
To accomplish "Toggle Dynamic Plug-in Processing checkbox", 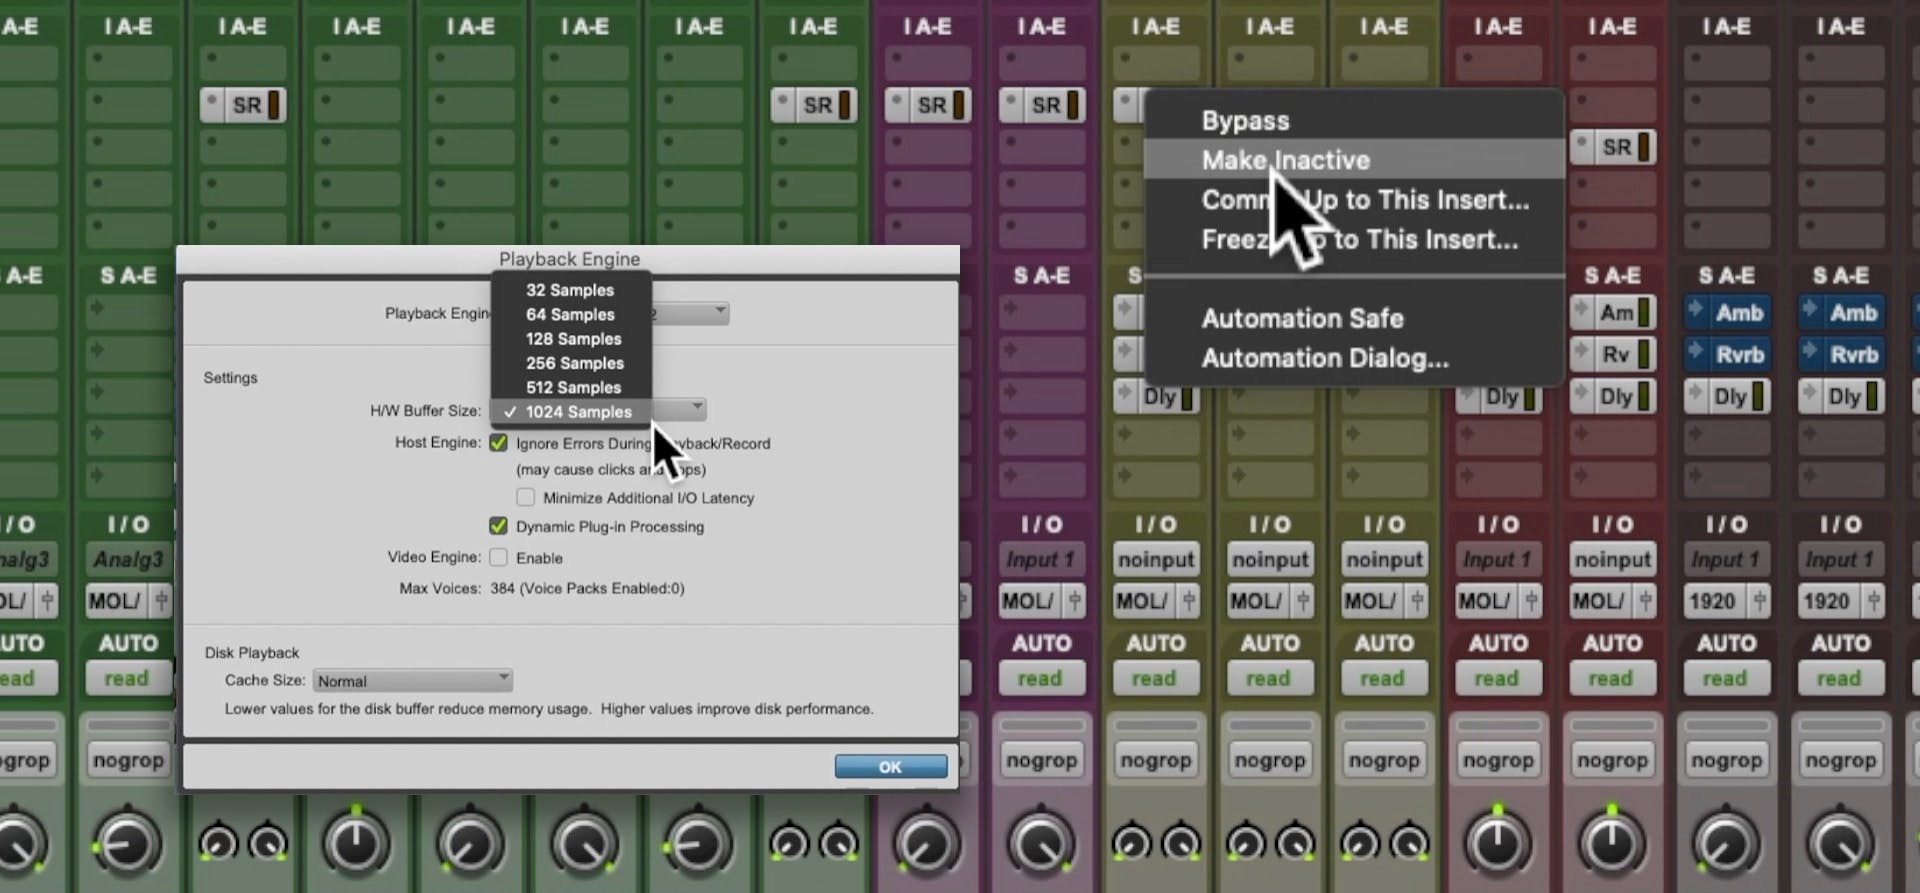I will click(498, 526).
